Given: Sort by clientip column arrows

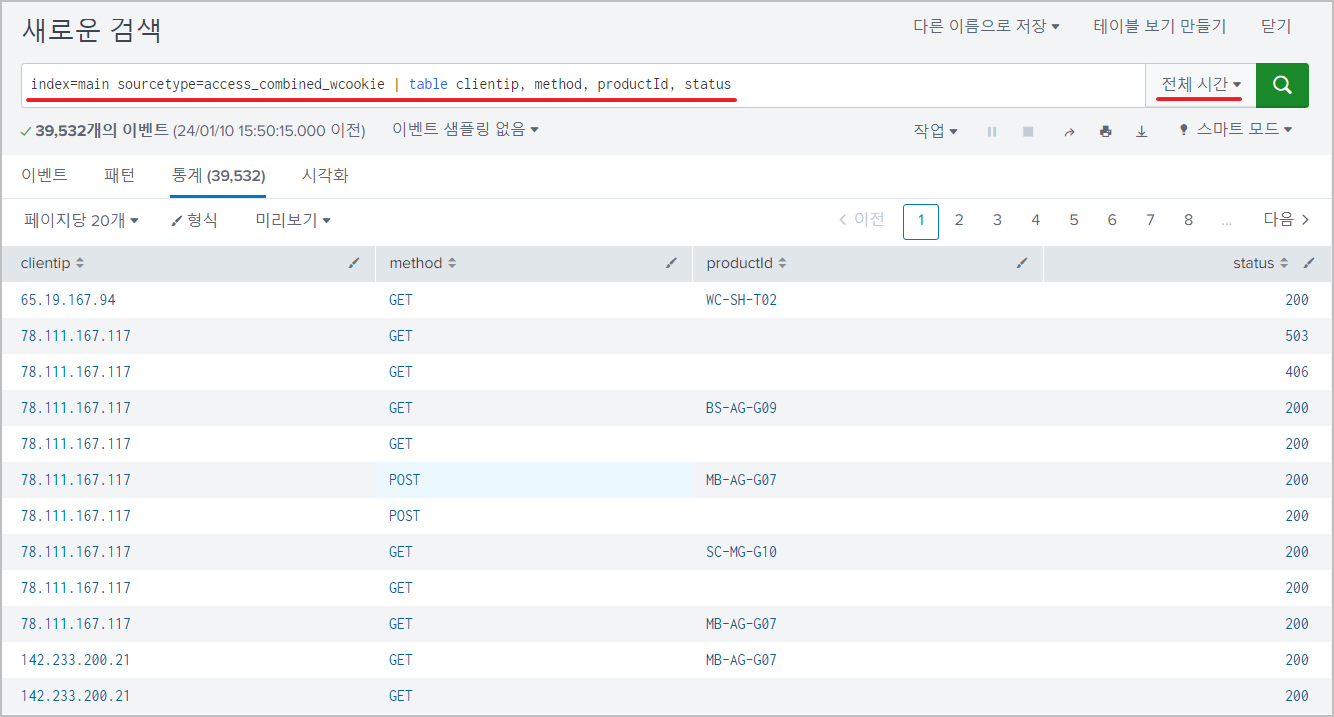Looking at the screenshot, I should pos(80,263).
